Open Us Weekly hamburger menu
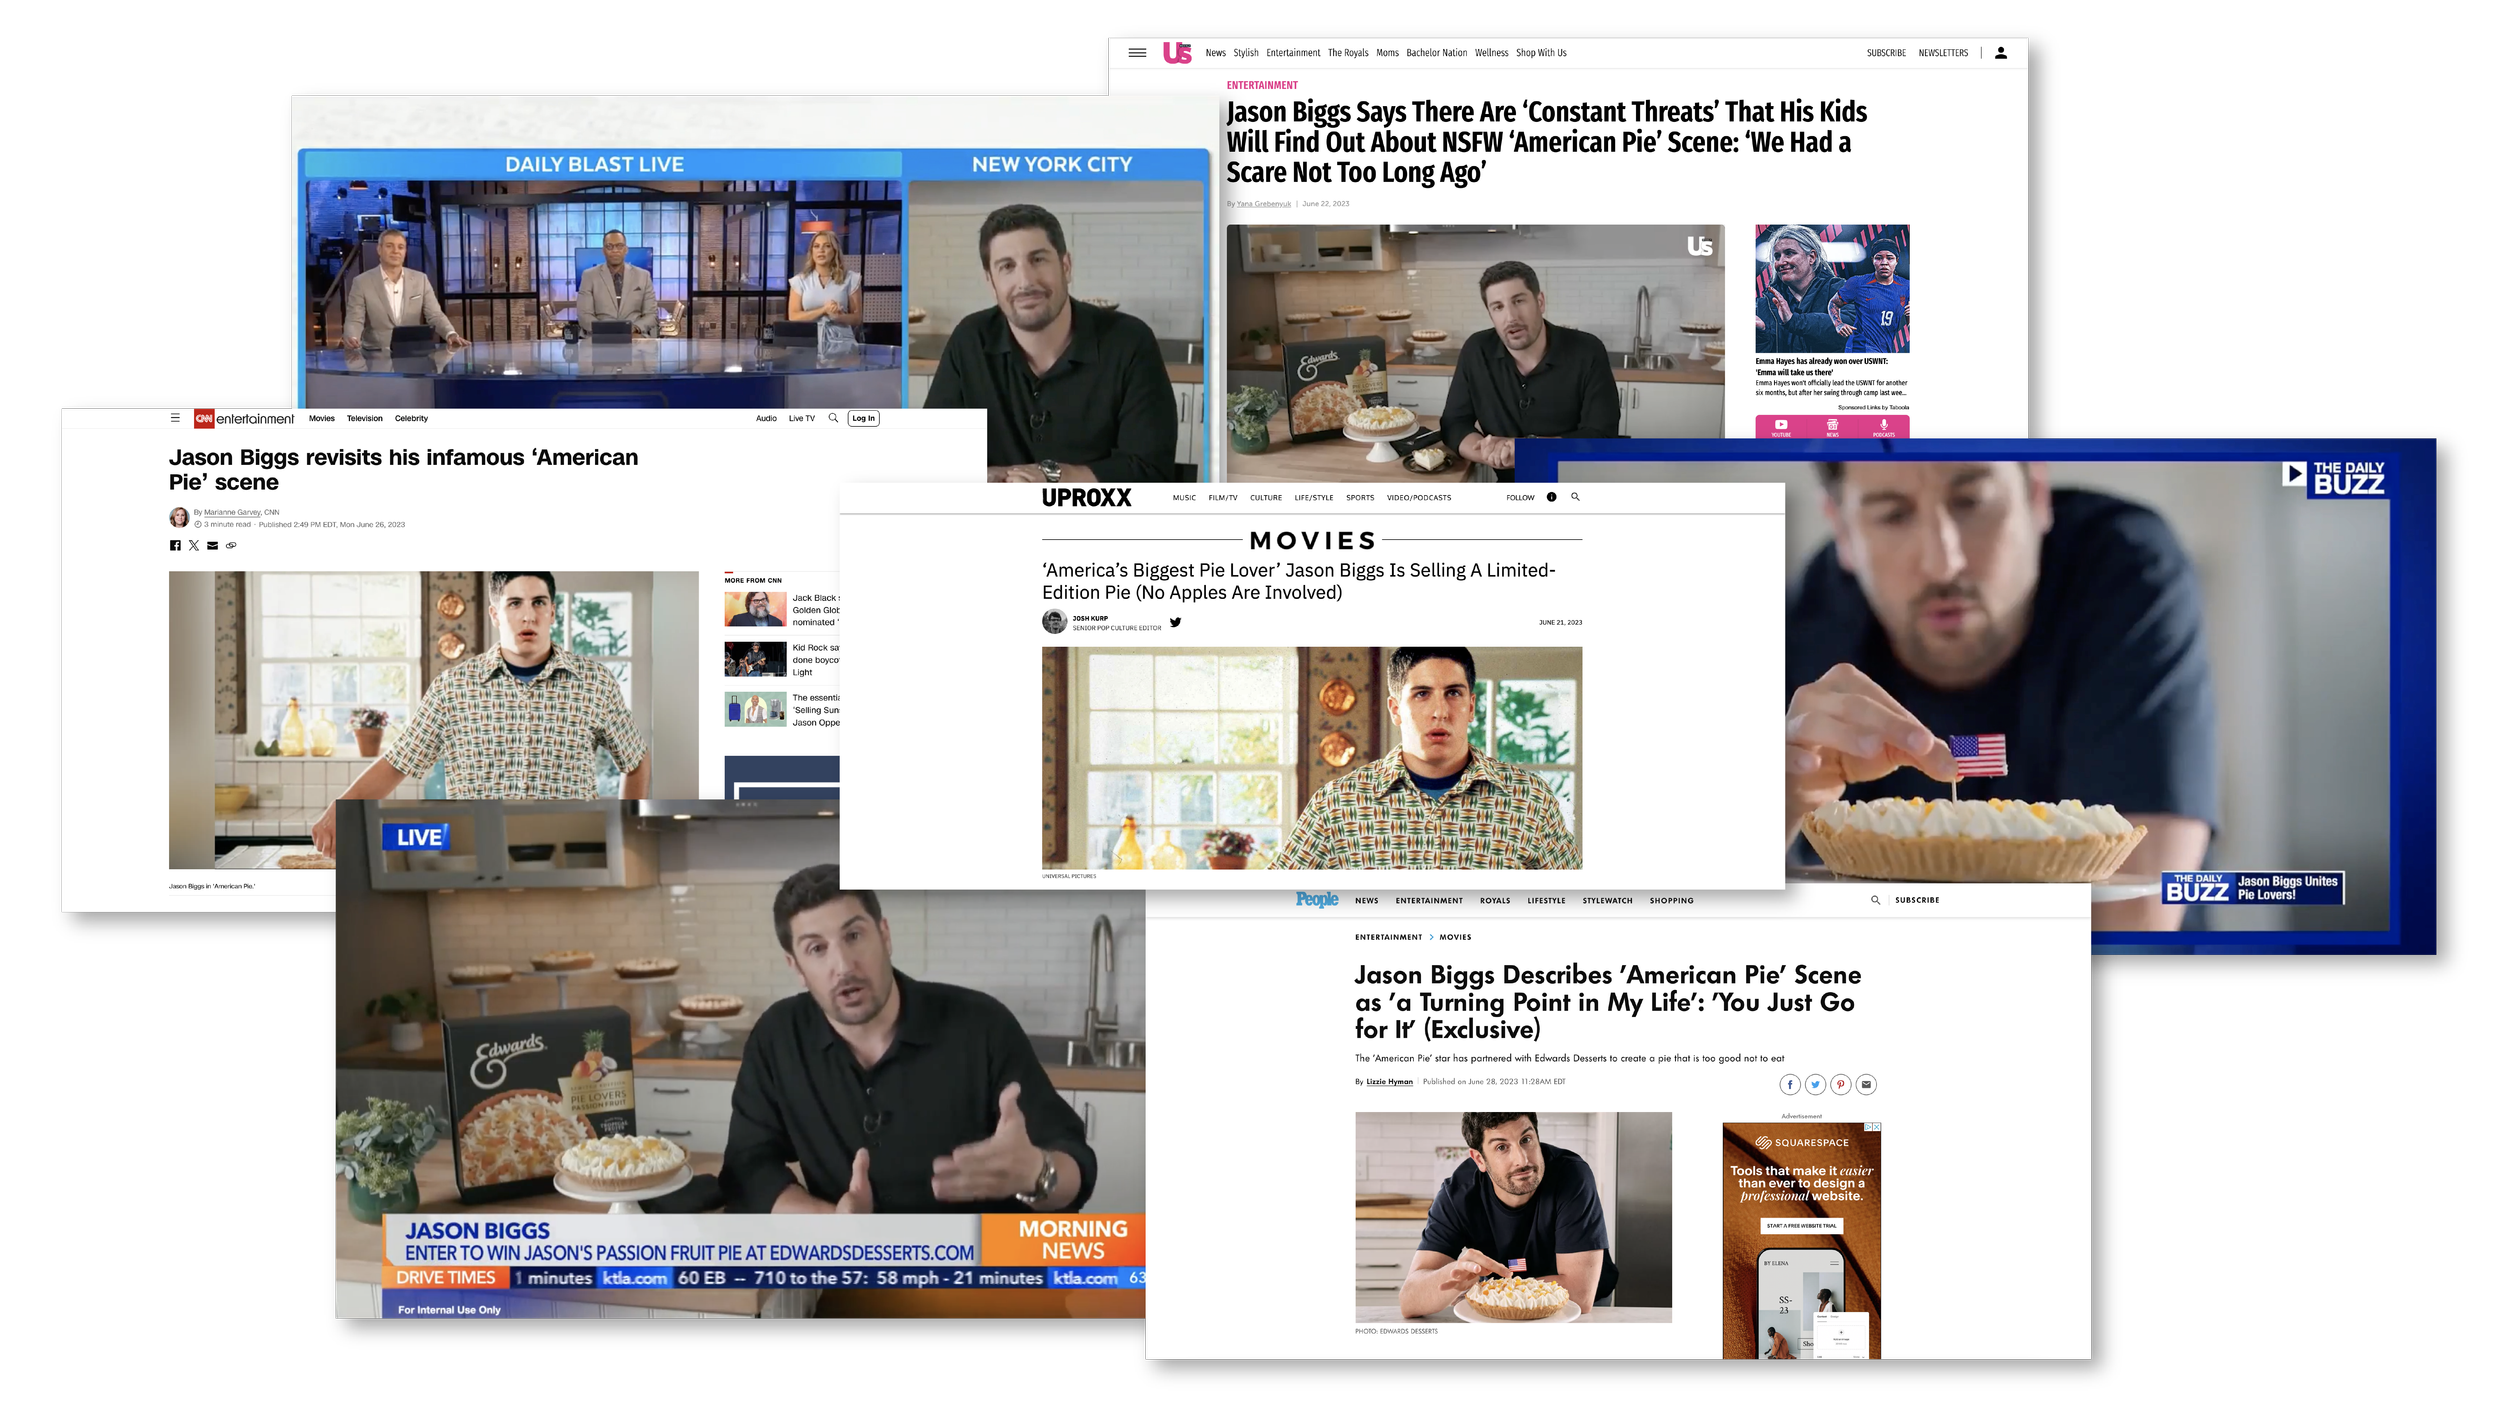 pyautogui.click(x=1137, y=53)
